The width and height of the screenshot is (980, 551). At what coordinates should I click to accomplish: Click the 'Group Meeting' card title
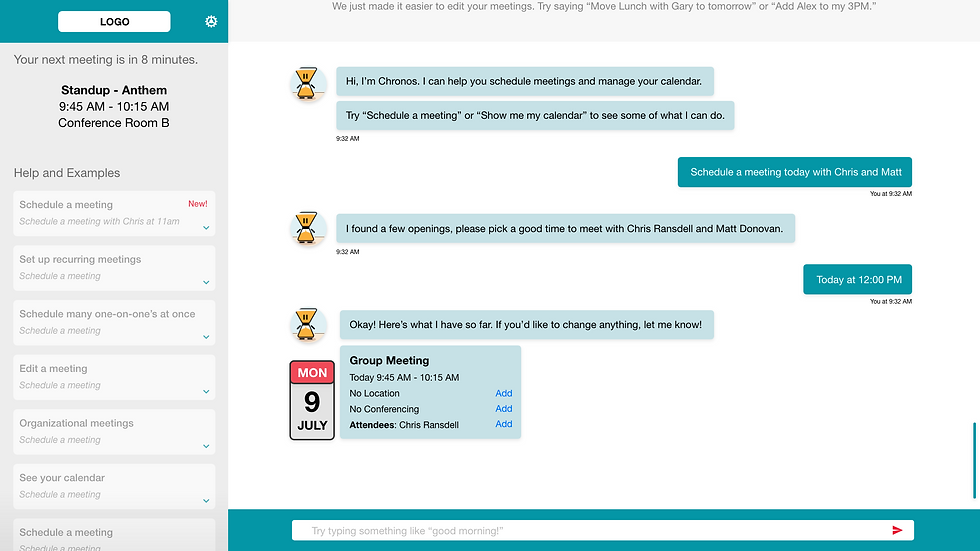(389, 360)
